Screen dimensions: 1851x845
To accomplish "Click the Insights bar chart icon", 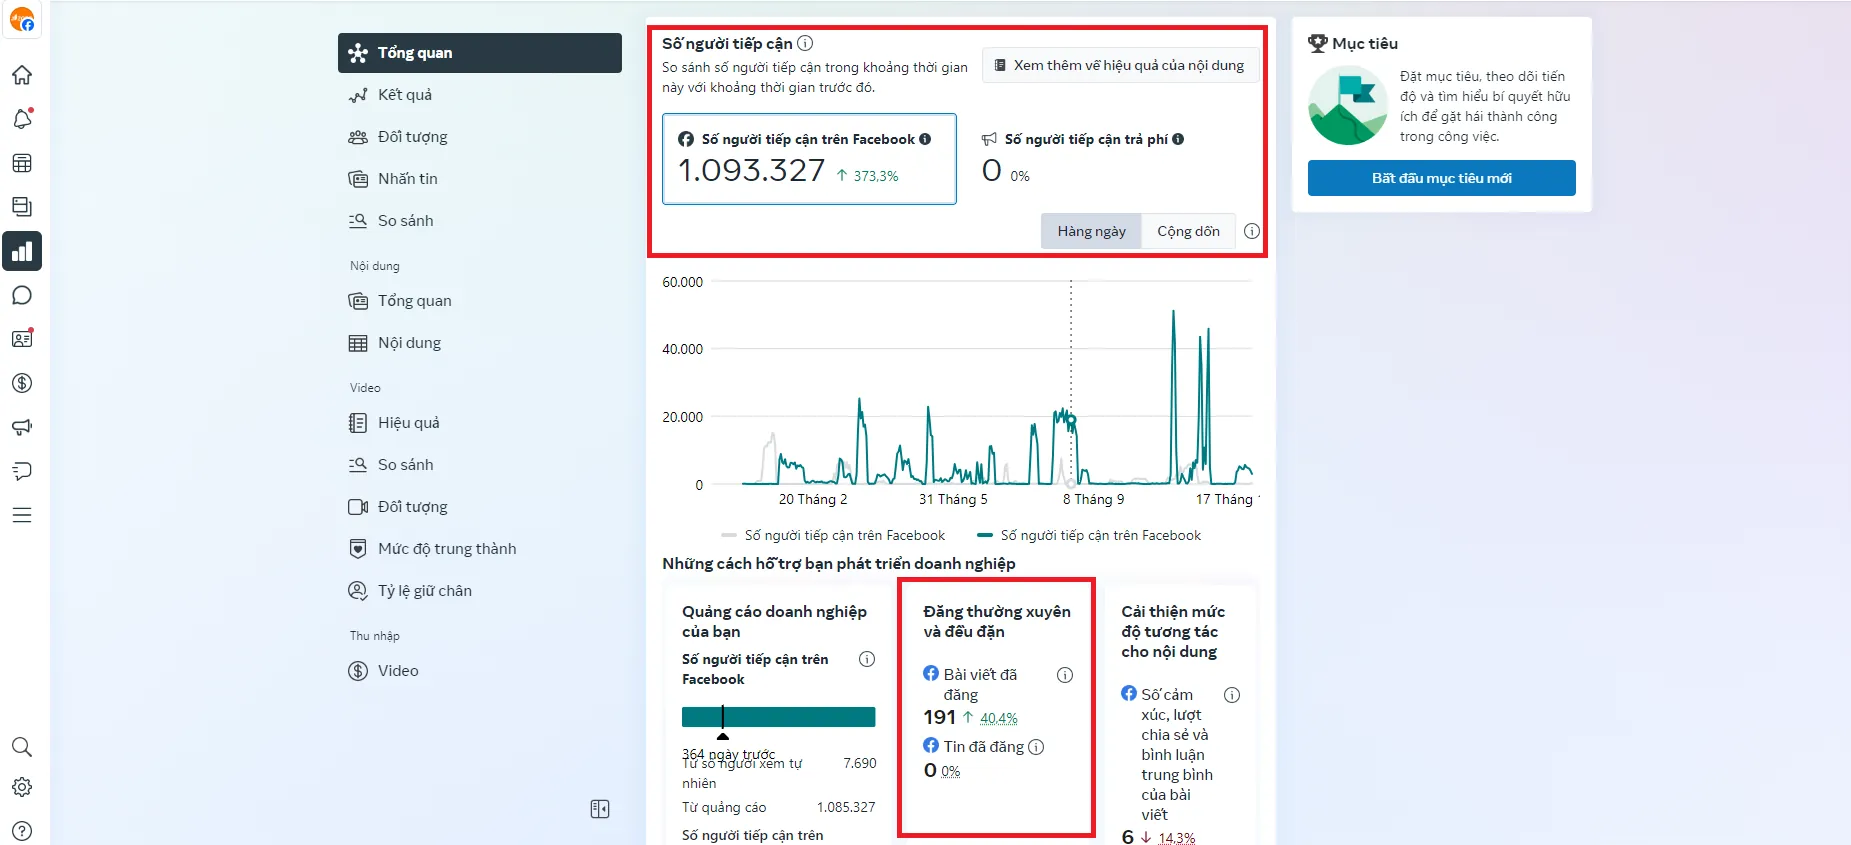I will click(22, 251).
